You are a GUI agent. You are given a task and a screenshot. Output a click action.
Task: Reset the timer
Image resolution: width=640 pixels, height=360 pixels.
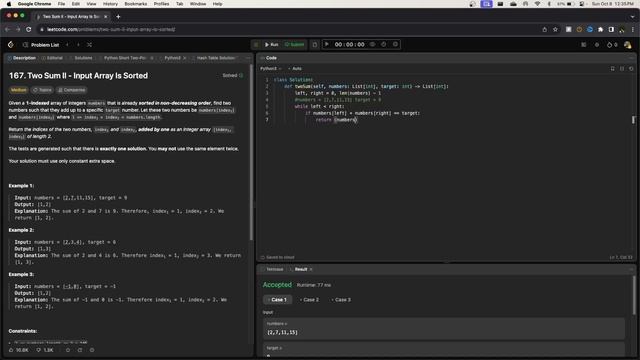384,44
